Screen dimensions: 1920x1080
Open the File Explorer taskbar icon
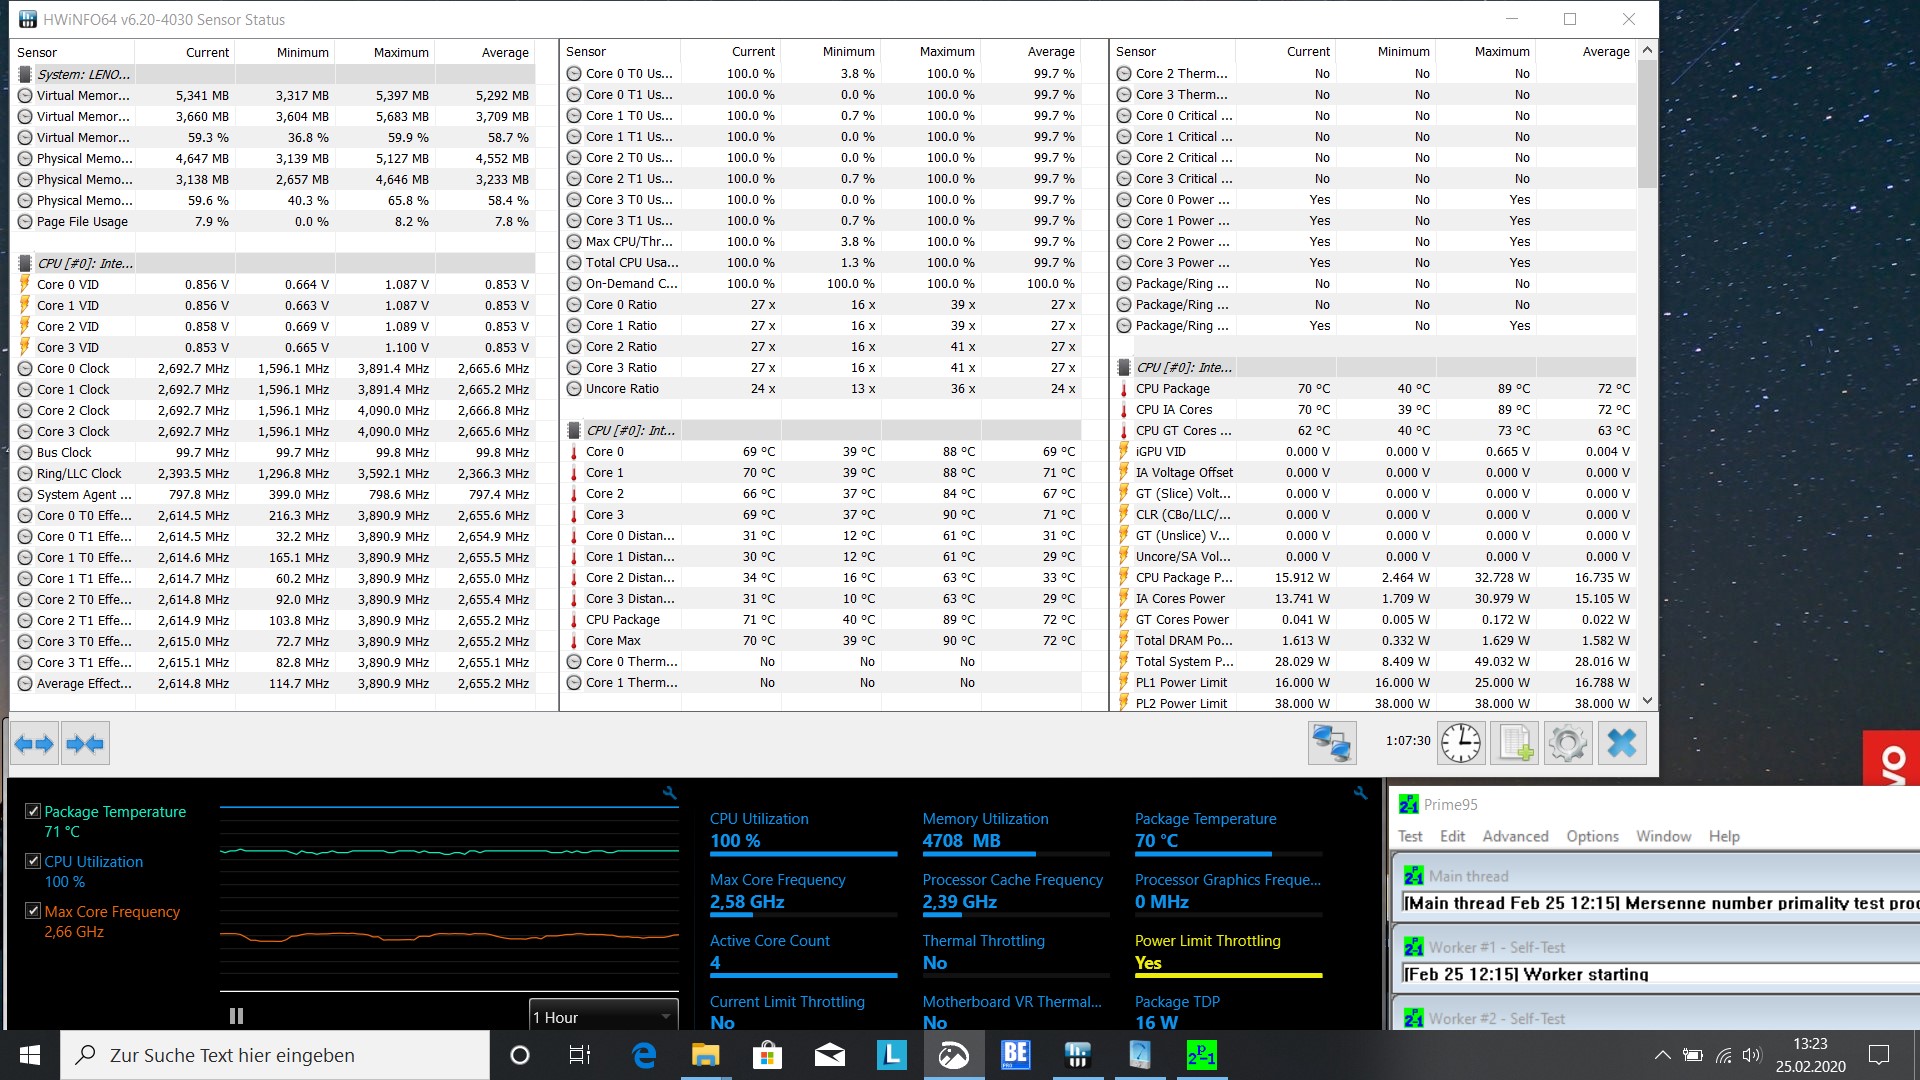click(705, 1055)
